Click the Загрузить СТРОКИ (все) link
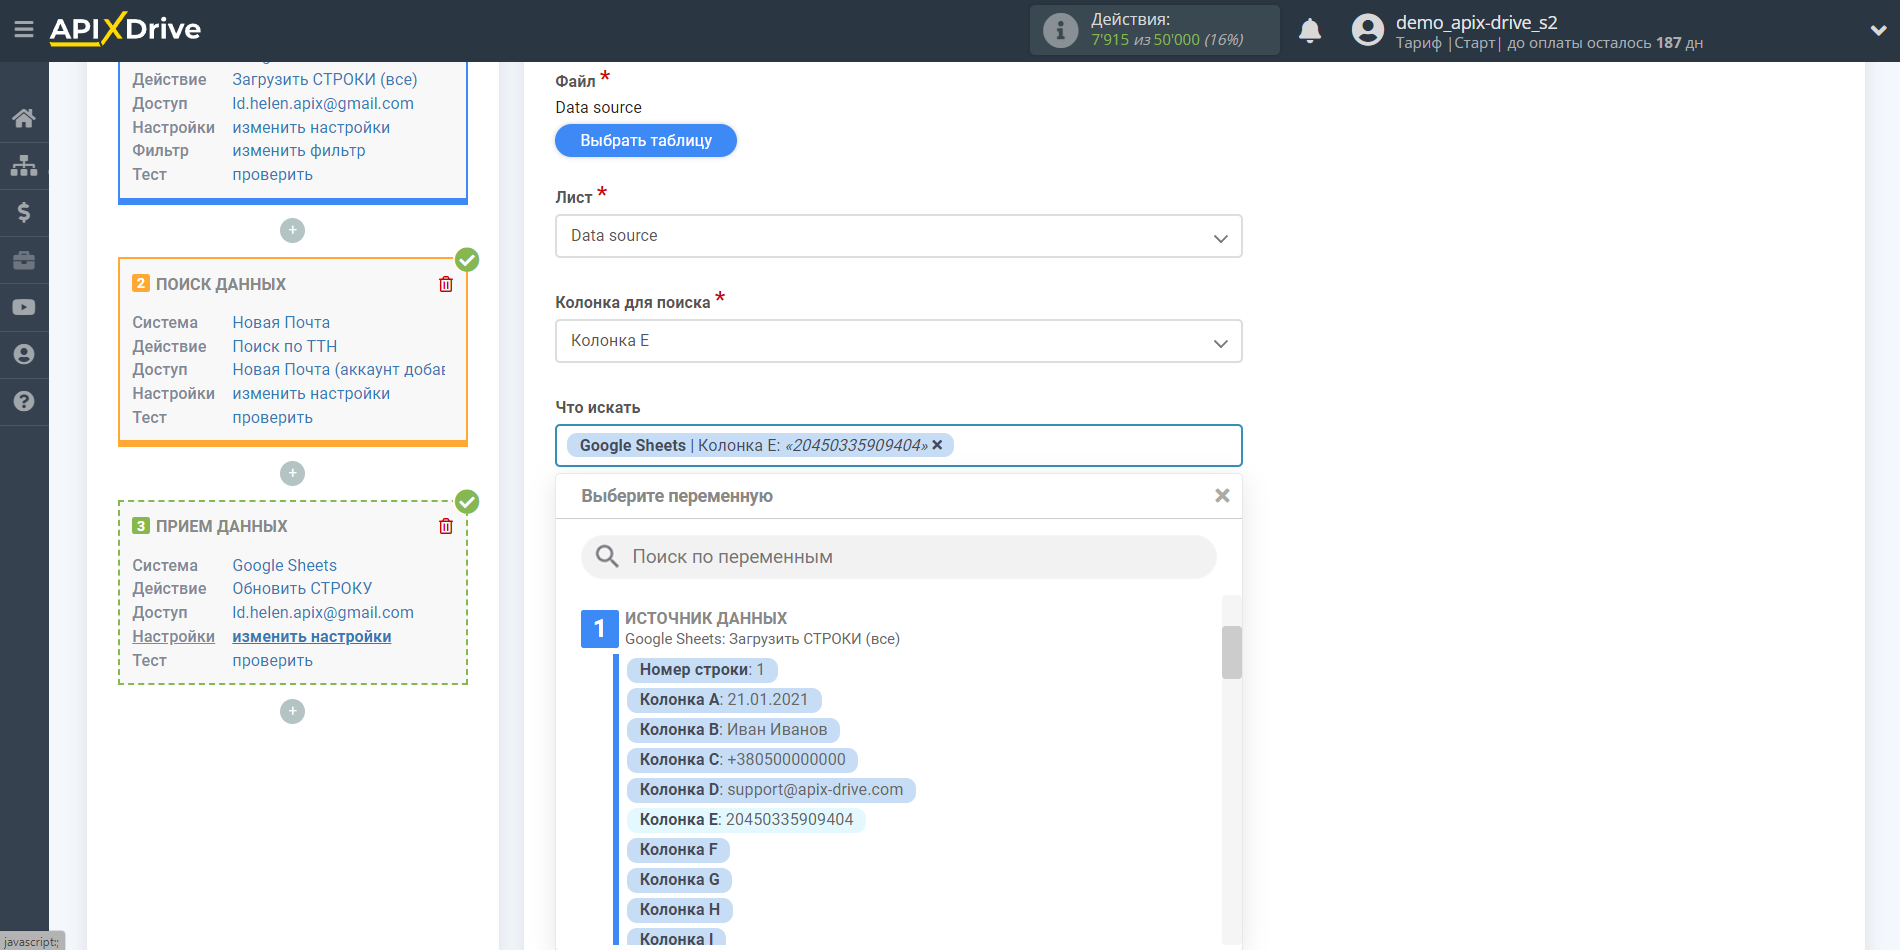Viewport: 1900px width, 950px height. click(325, 79)
